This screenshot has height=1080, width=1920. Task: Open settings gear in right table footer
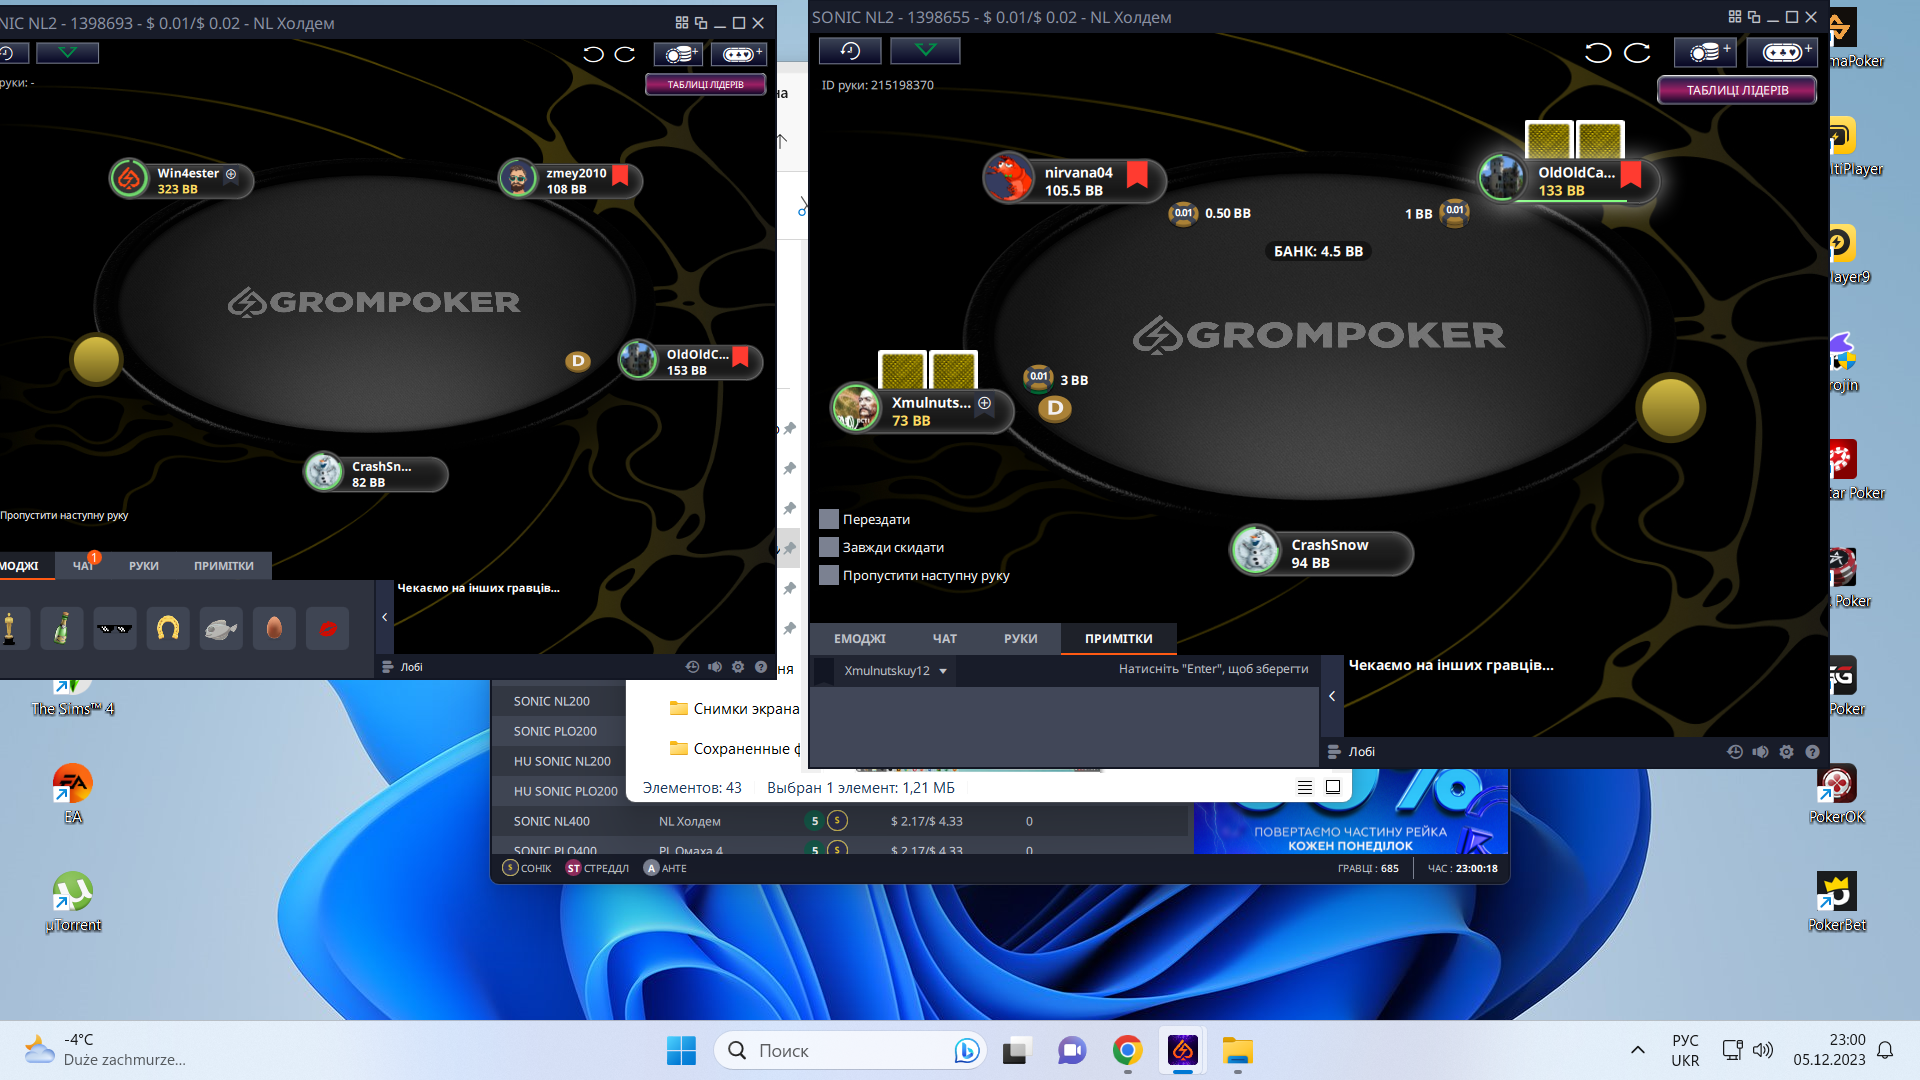coord(1787,751)
